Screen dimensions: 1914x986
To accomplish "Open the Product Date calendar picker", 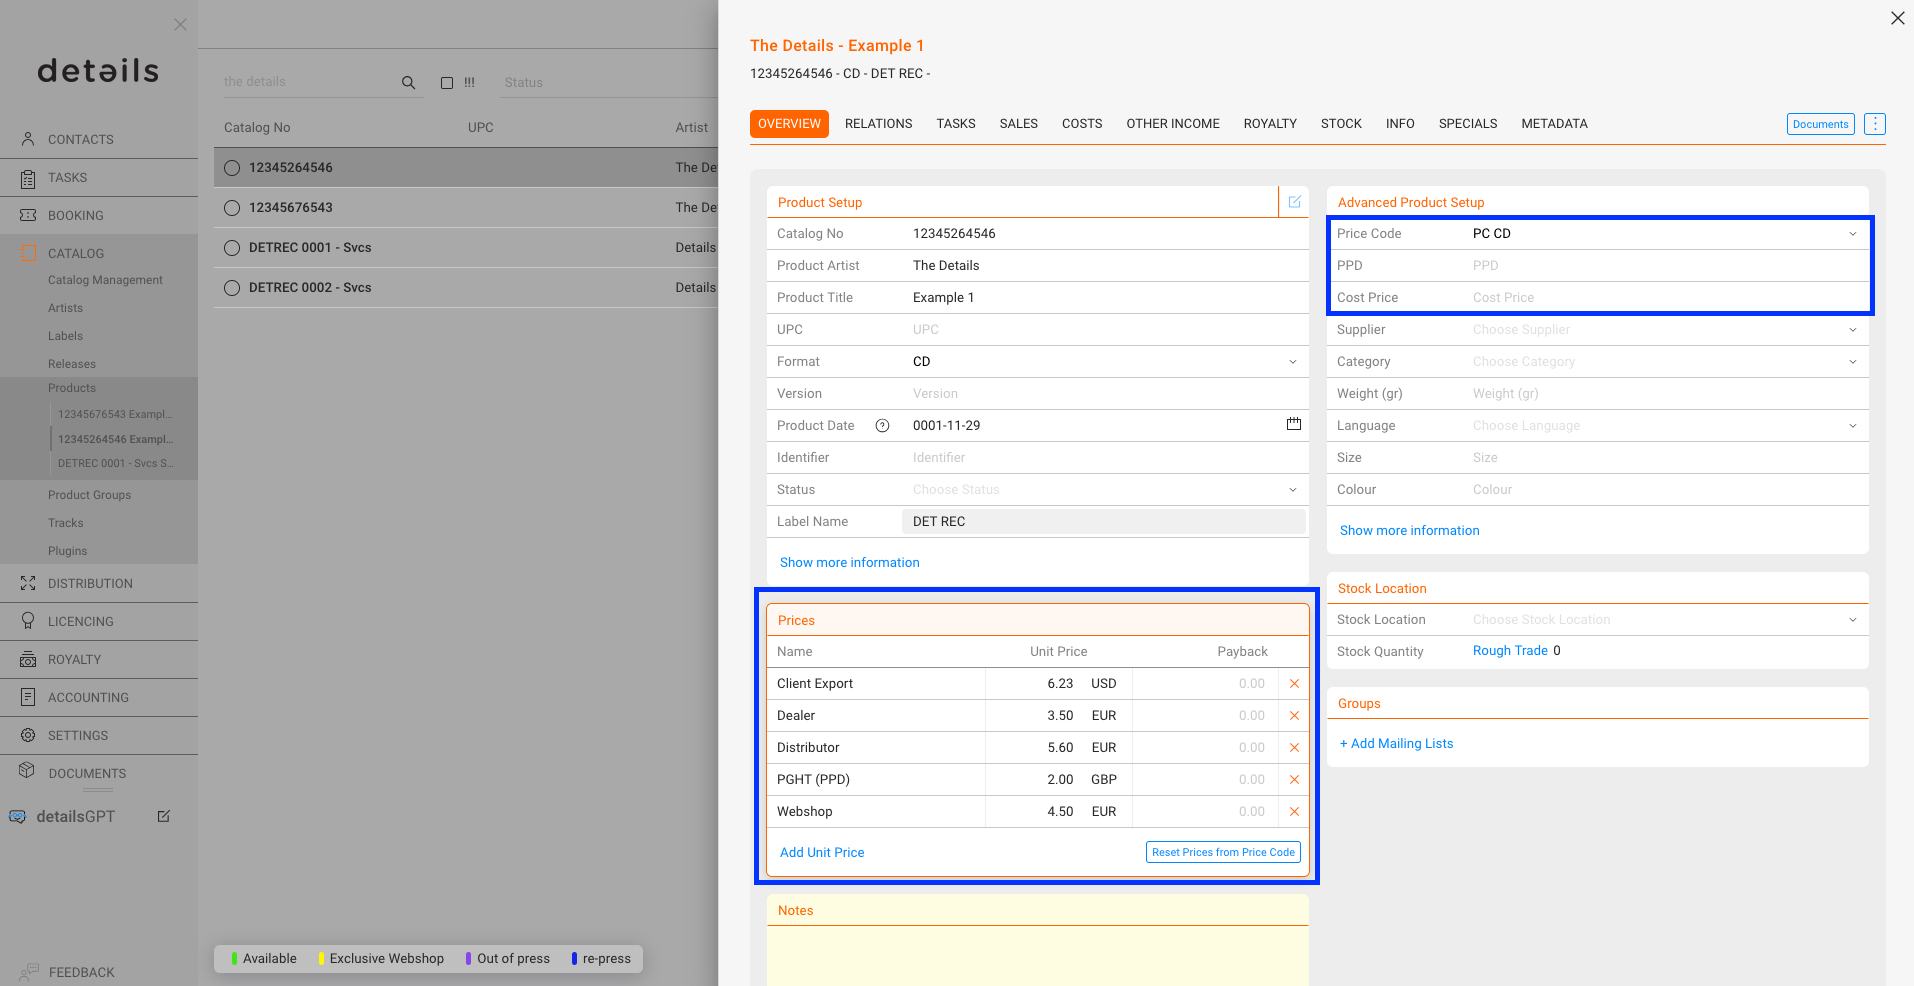I will point(1293,424).
